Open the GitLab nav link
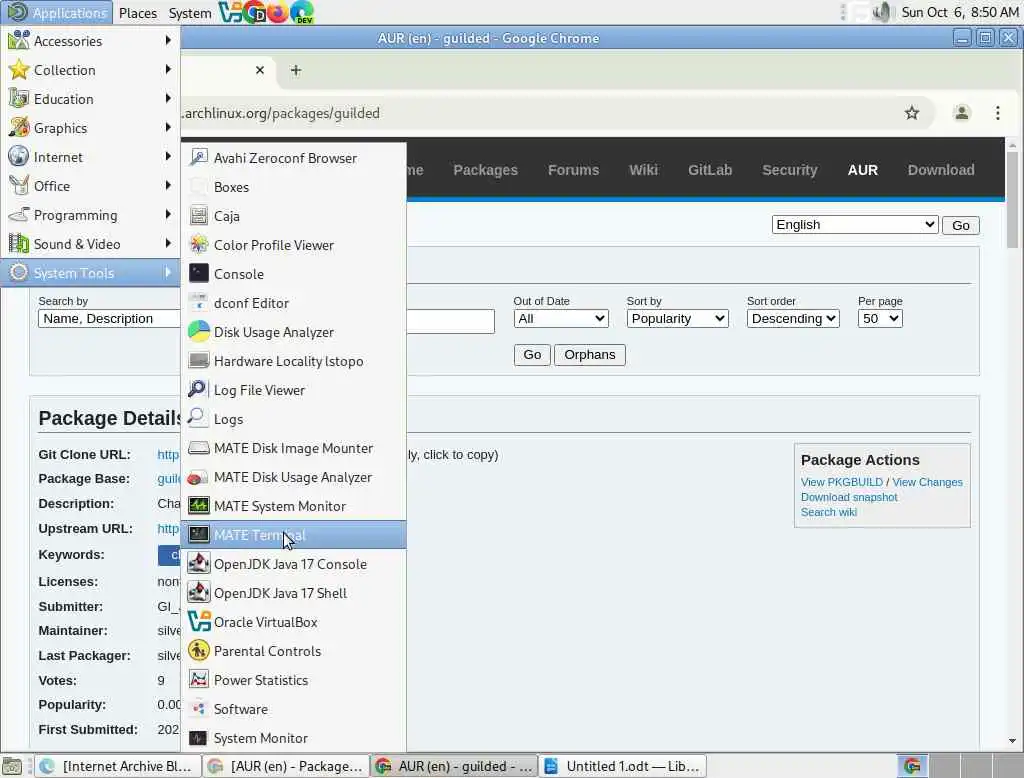Viewport: 1024px width, 778px height. (709, 170)
